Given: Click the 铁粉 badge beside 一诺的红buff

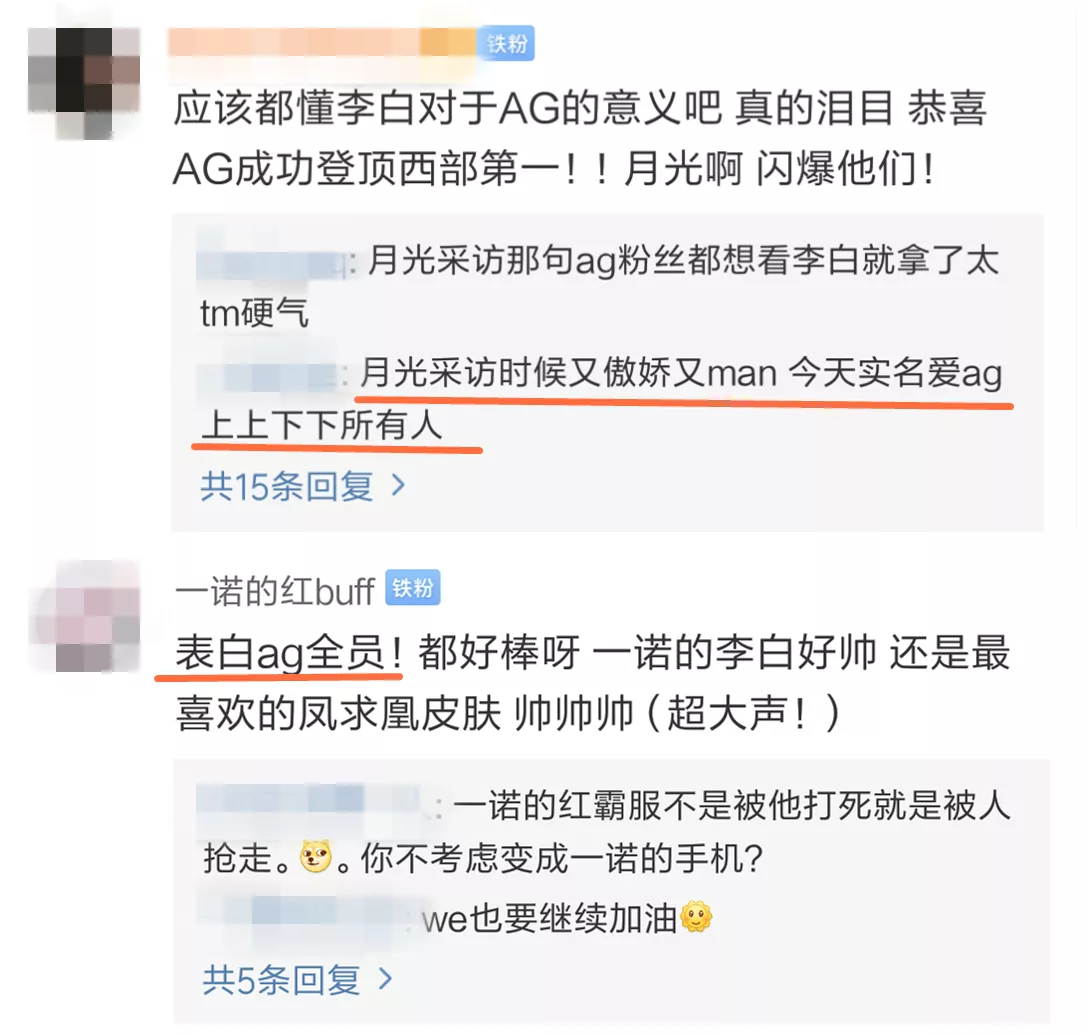Looking at the screenshot, I should click(x=413, y=588).
